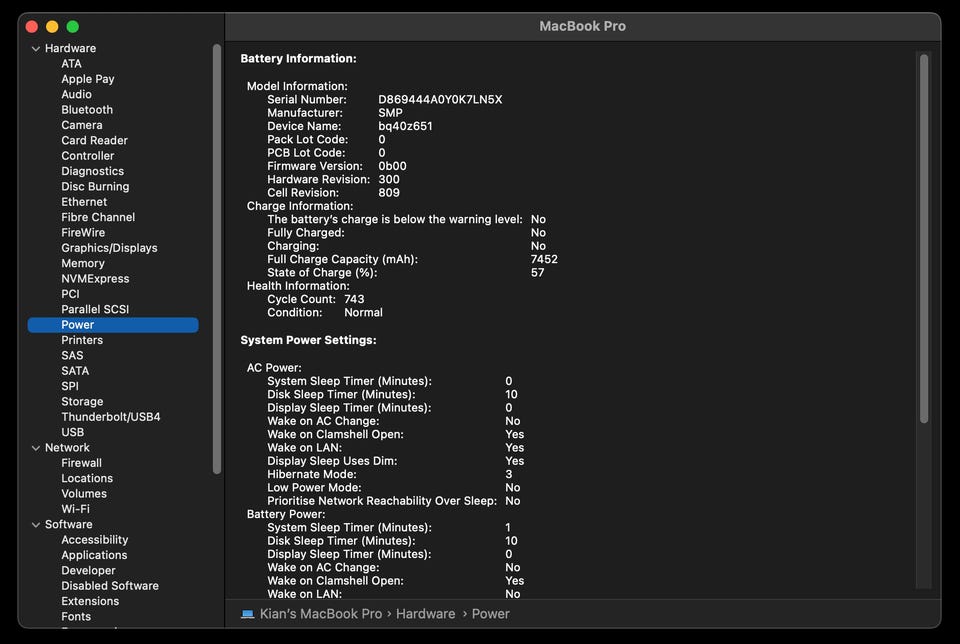Open the Audio hardware entry
This screenshot has height=644, width=960.
click(76, 94)
